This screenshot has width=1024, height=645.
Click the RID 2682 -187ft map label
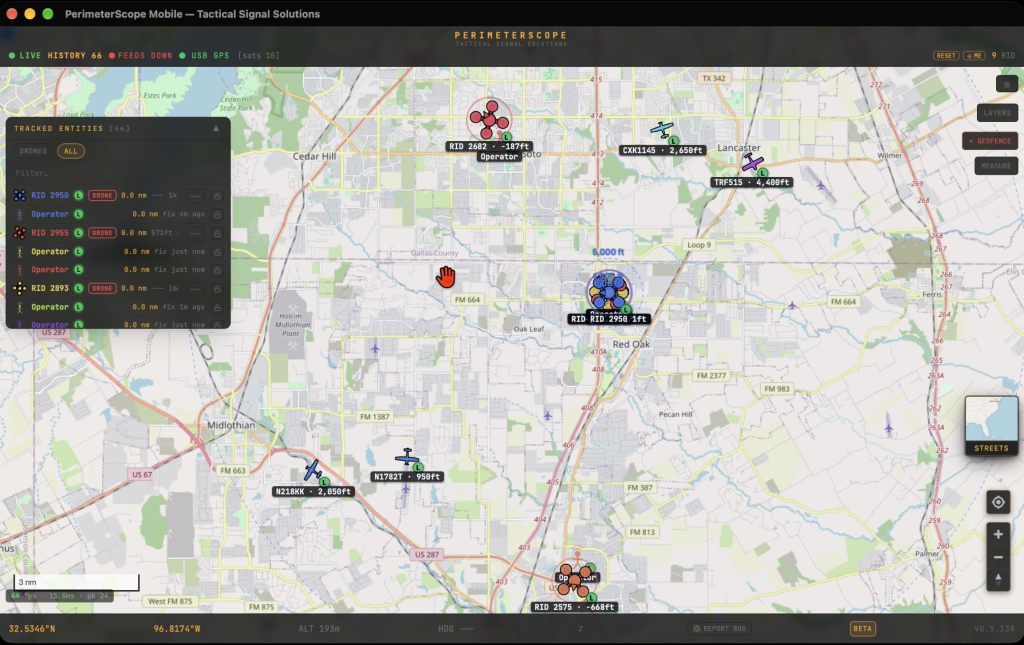click(489, 146)
